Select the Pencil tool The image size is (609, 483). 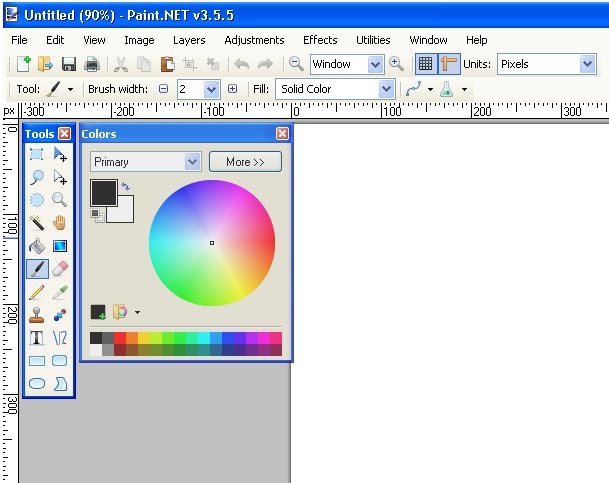click(37, 292)
